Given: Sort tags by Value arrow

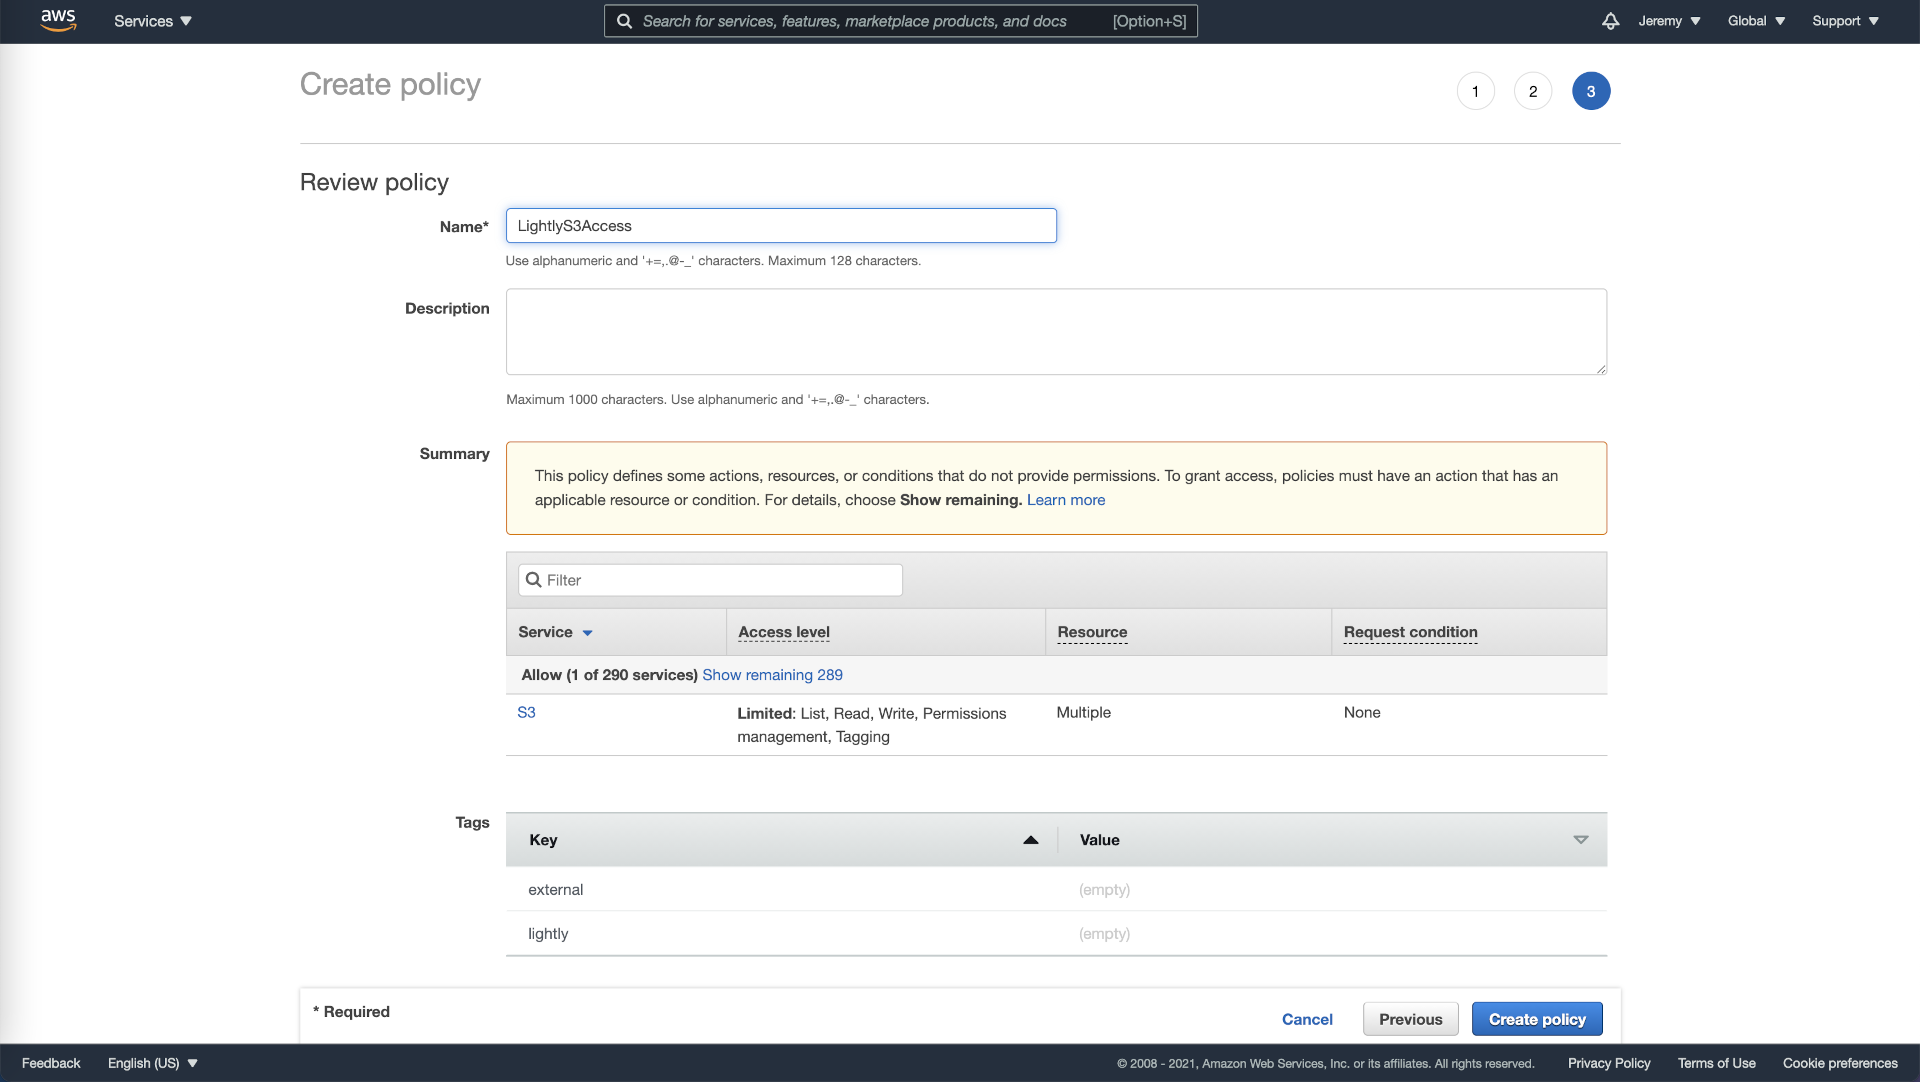Looking at the screenshot, I should (1581, 840).
